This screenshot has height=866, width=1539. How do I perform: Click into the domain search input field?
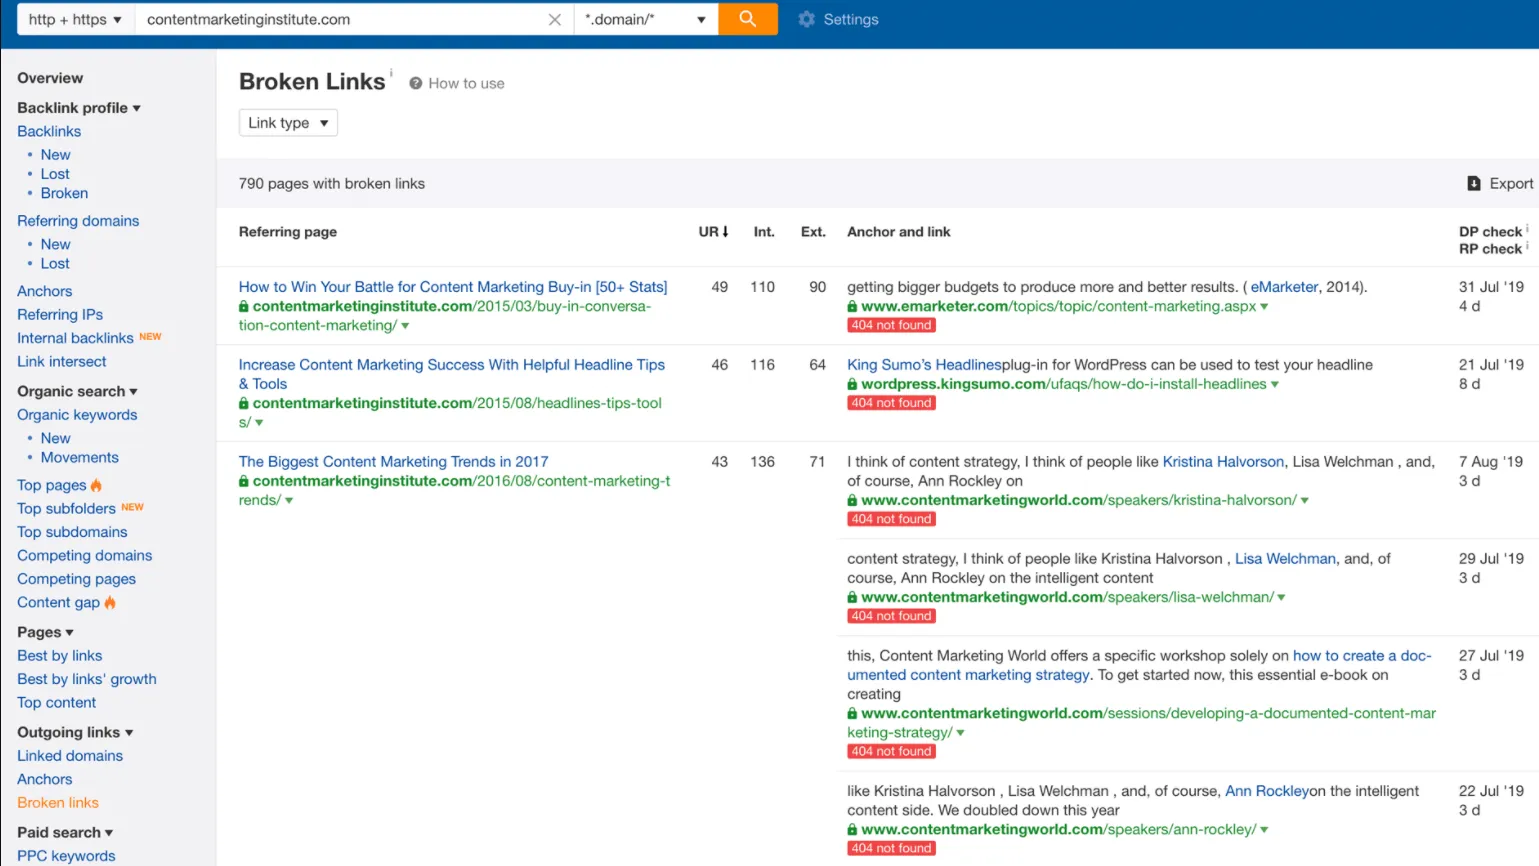tap(340, 19)
